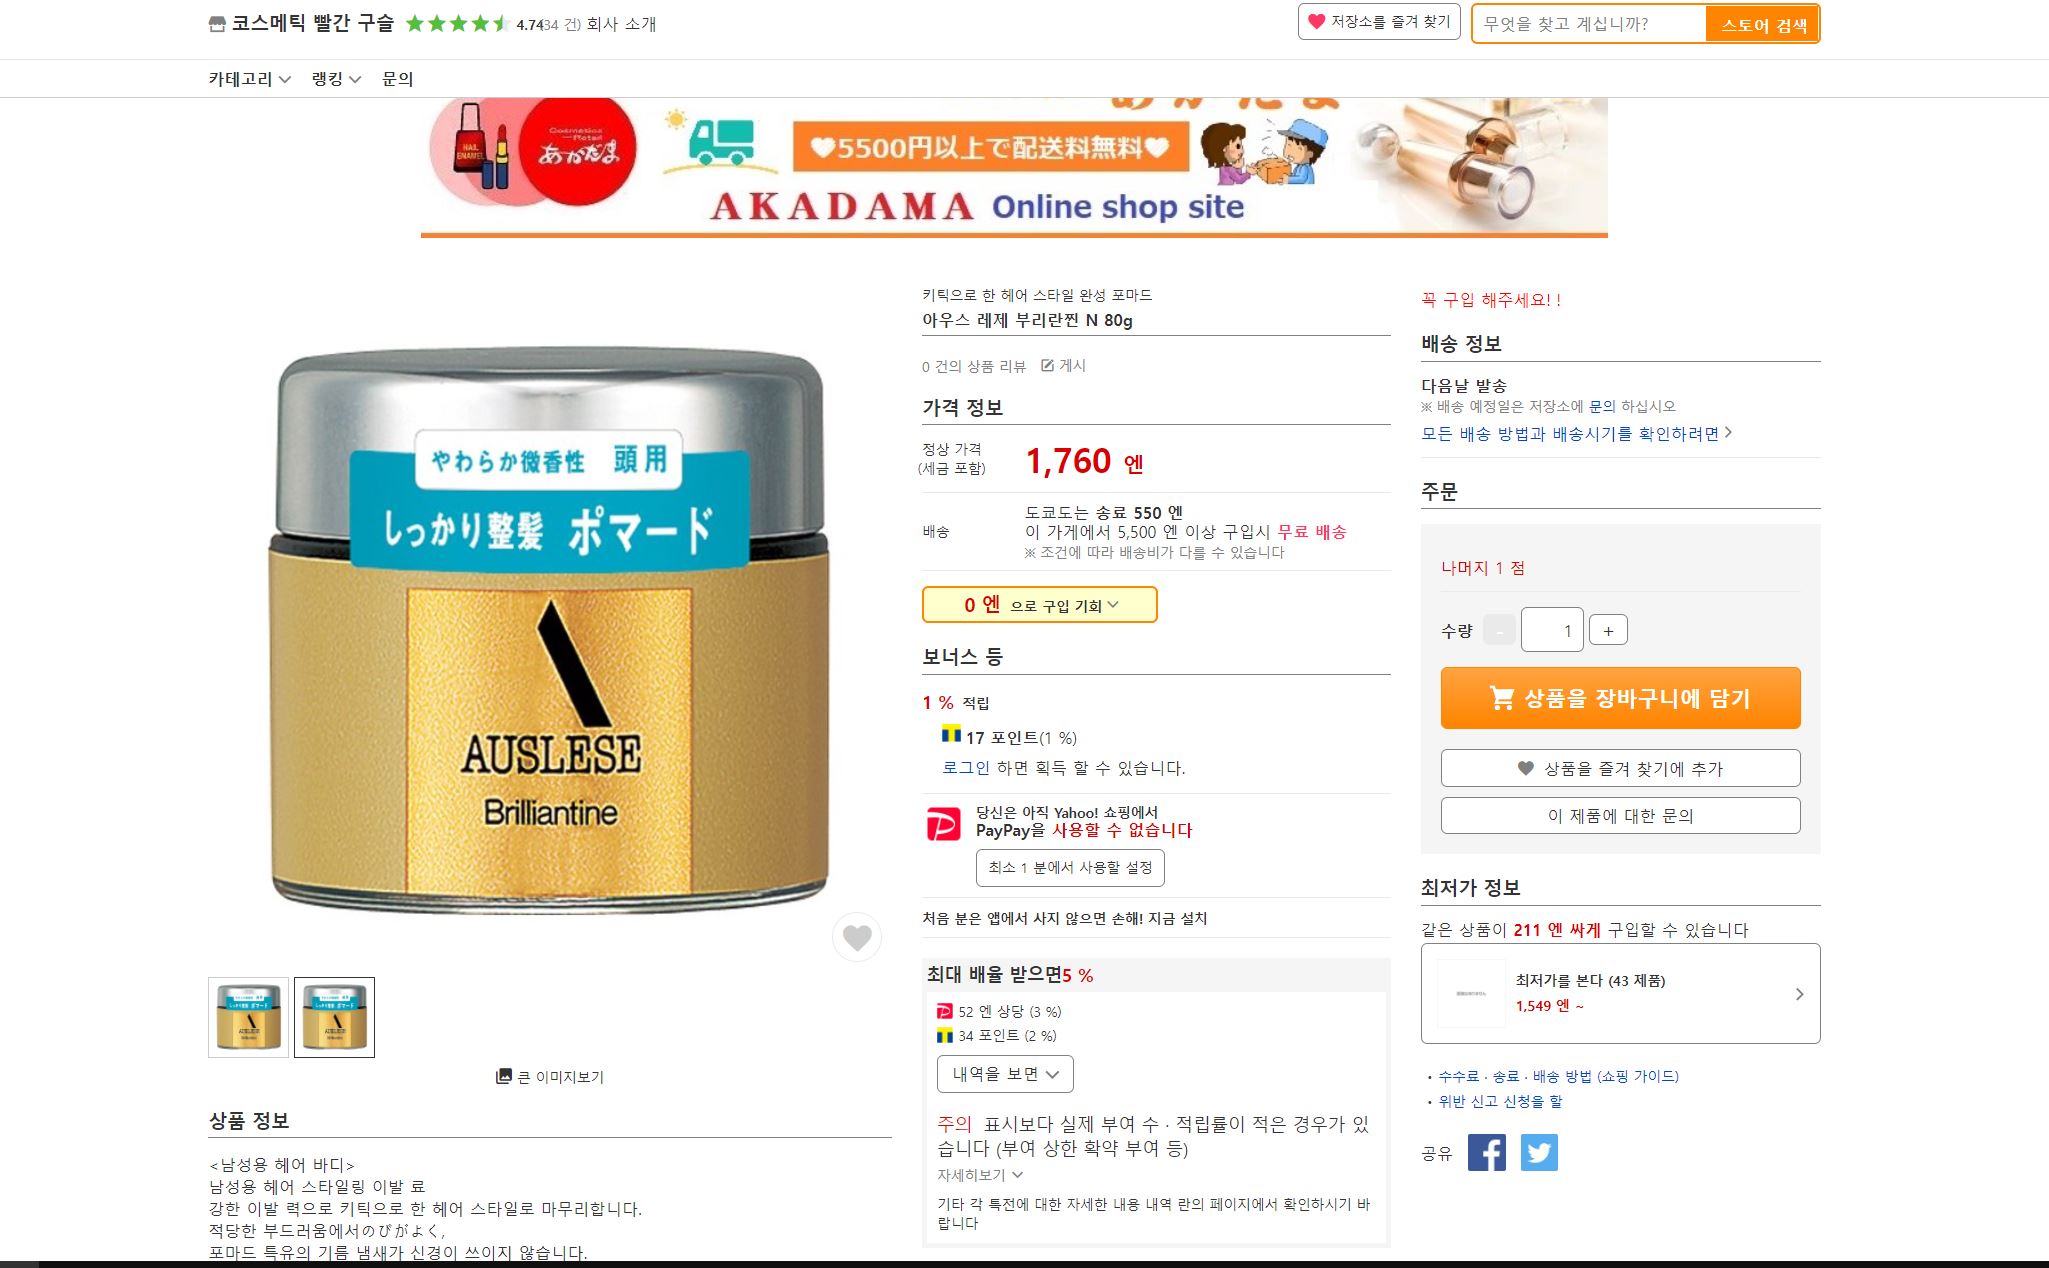The image size is (2049, 1268).
Task: Click the red PayPay logo icon
Action: click(x=942, y=823)
